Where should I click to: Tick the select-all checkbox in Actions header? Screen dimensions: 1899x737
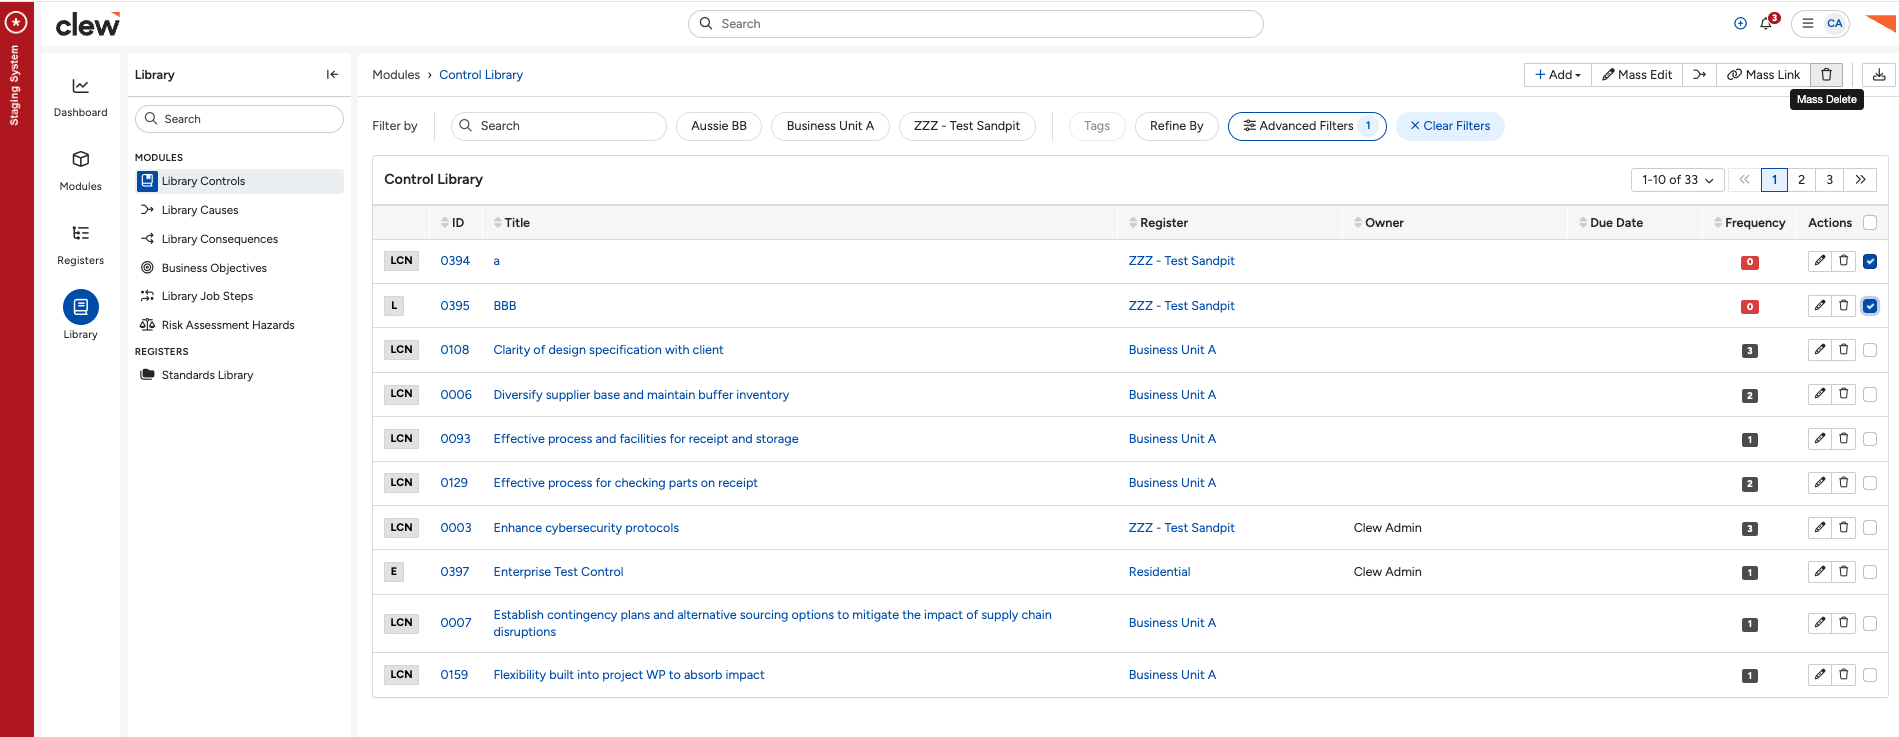point(1870,223)
